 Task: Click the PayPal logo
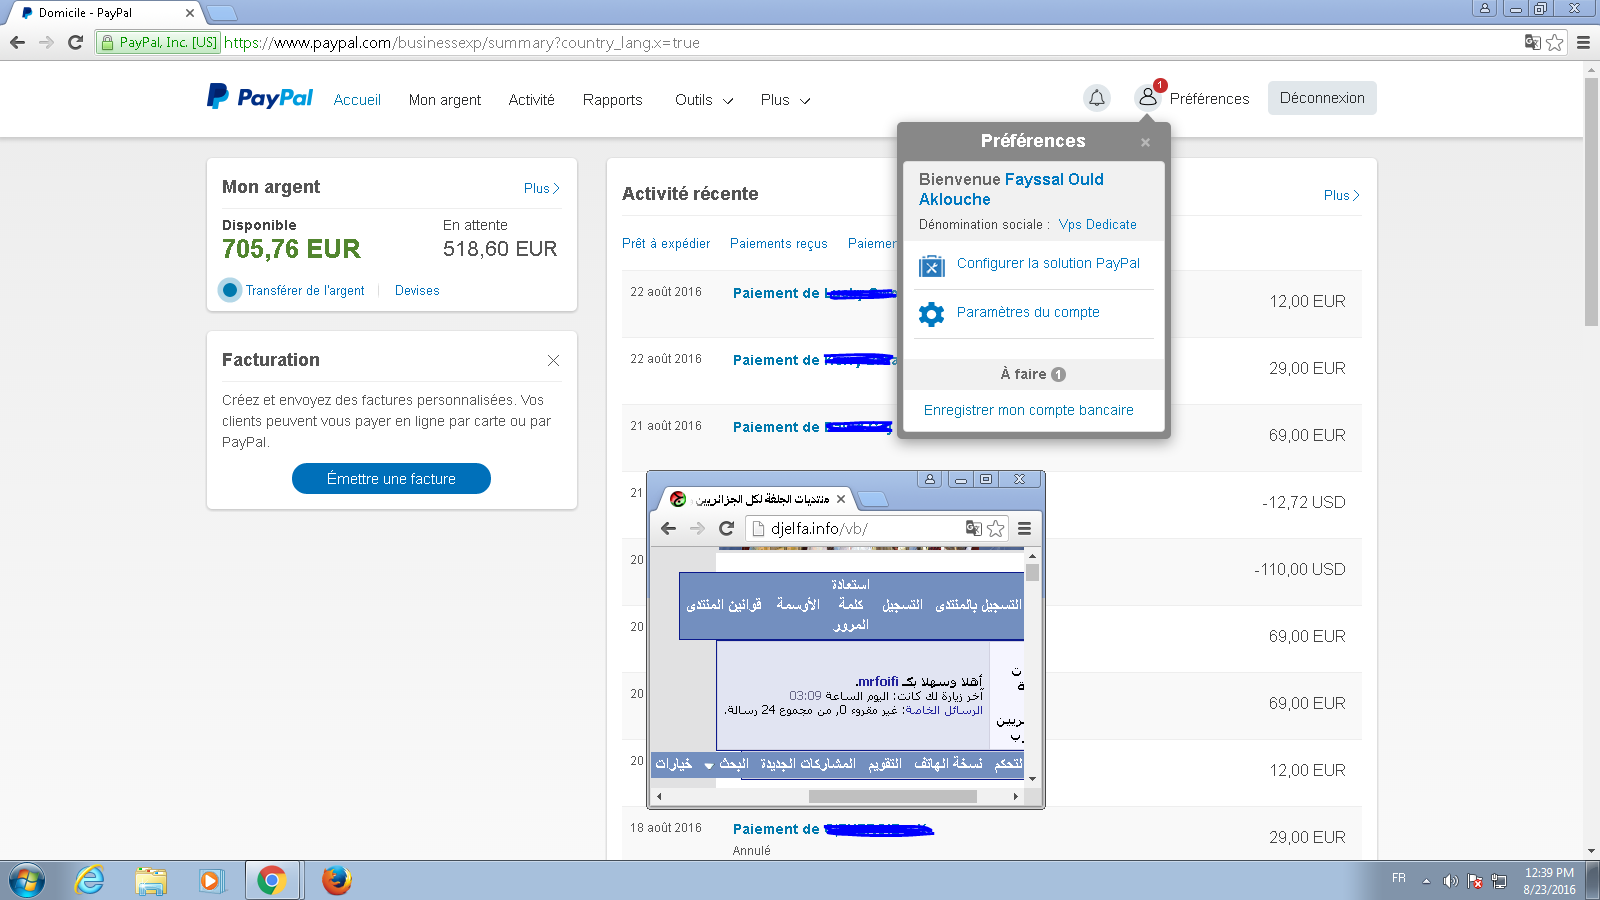click(260, 97)
